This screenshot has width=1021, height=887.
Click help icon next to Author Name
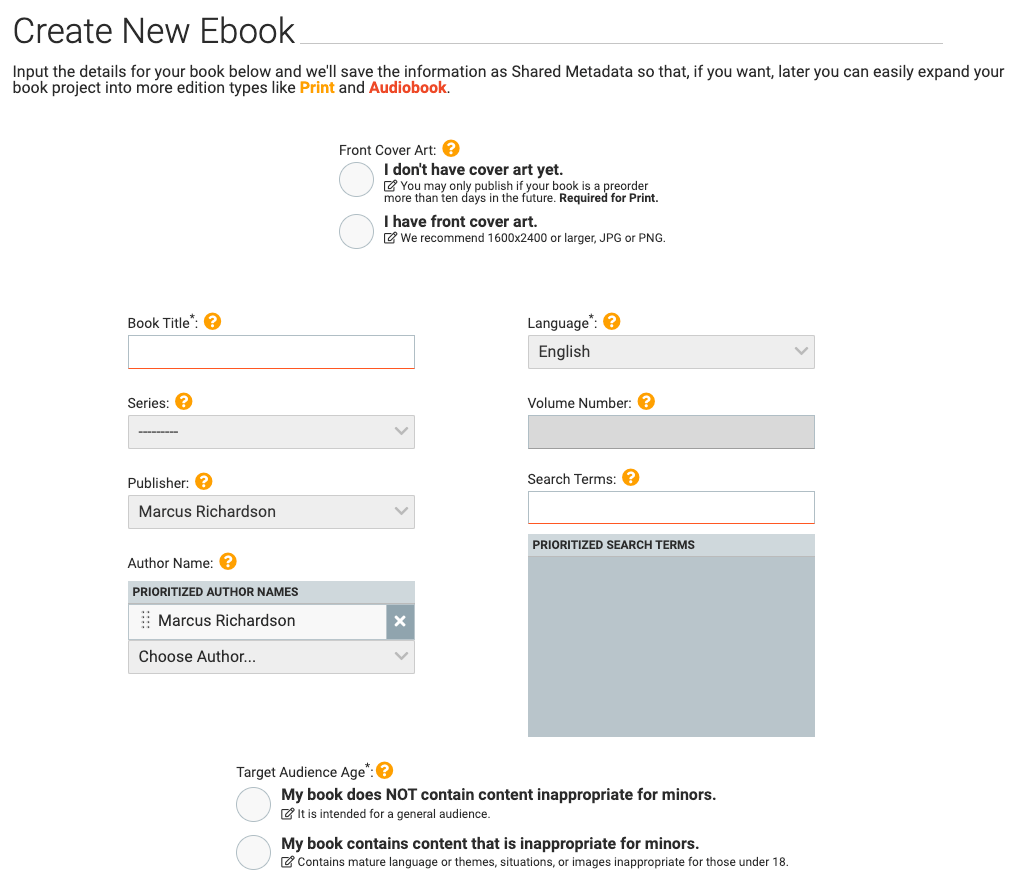(x=228, y=562)
